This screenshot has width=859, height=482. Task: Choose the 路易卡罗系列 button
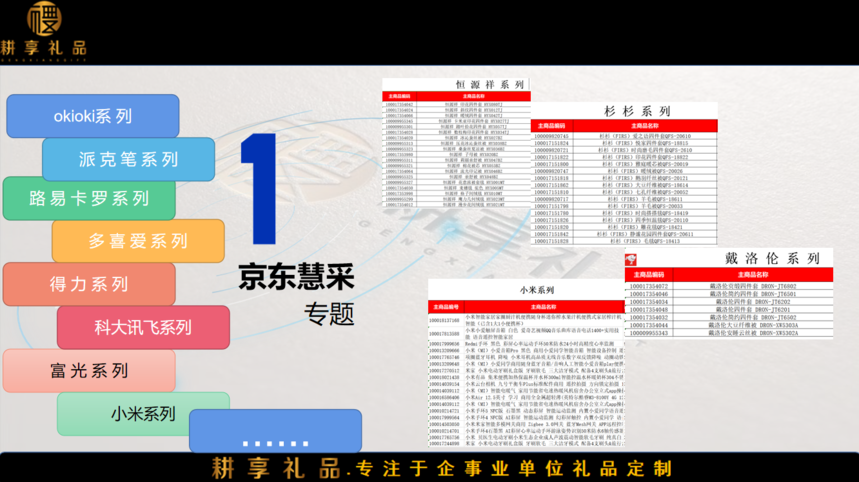pos(89,198)
